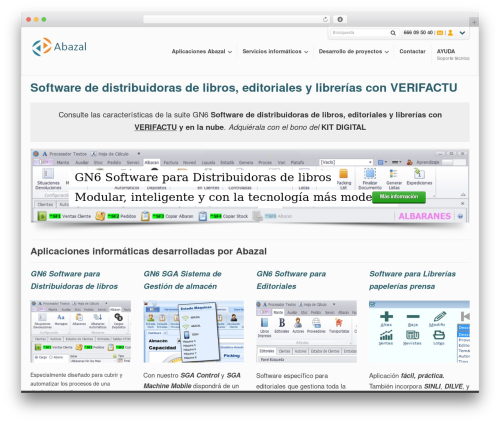The image size is (500, 423).
Task: Click the Clientes tab in banner
Action: pos(45,204)
